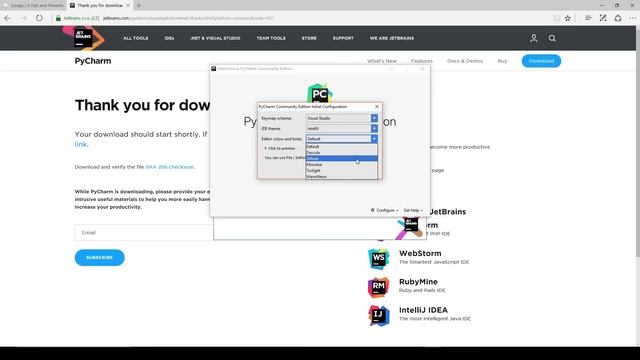Click the IDE theme combo box showing IntelliJ
This screenshot has width=640, height=360.
coord(342,128)
